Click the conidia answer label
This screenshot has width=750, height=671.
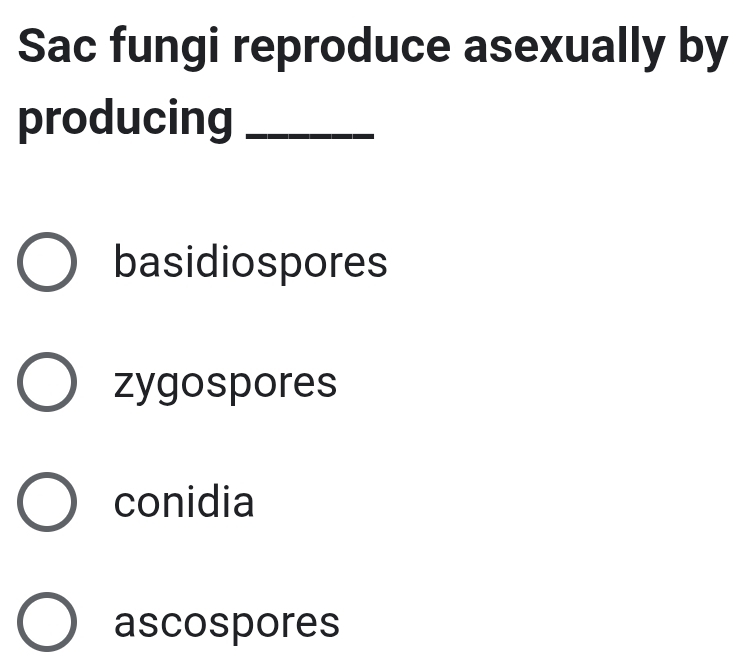(x=184, y=502)
